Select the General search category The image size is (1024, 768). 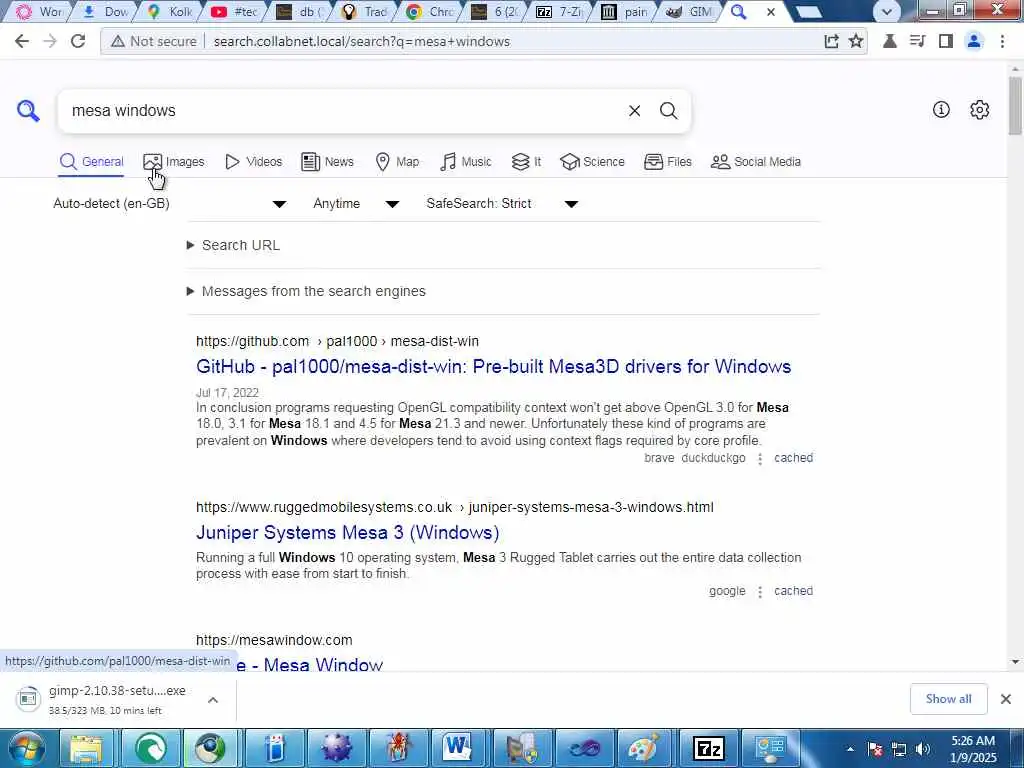(x=91, y=161)
